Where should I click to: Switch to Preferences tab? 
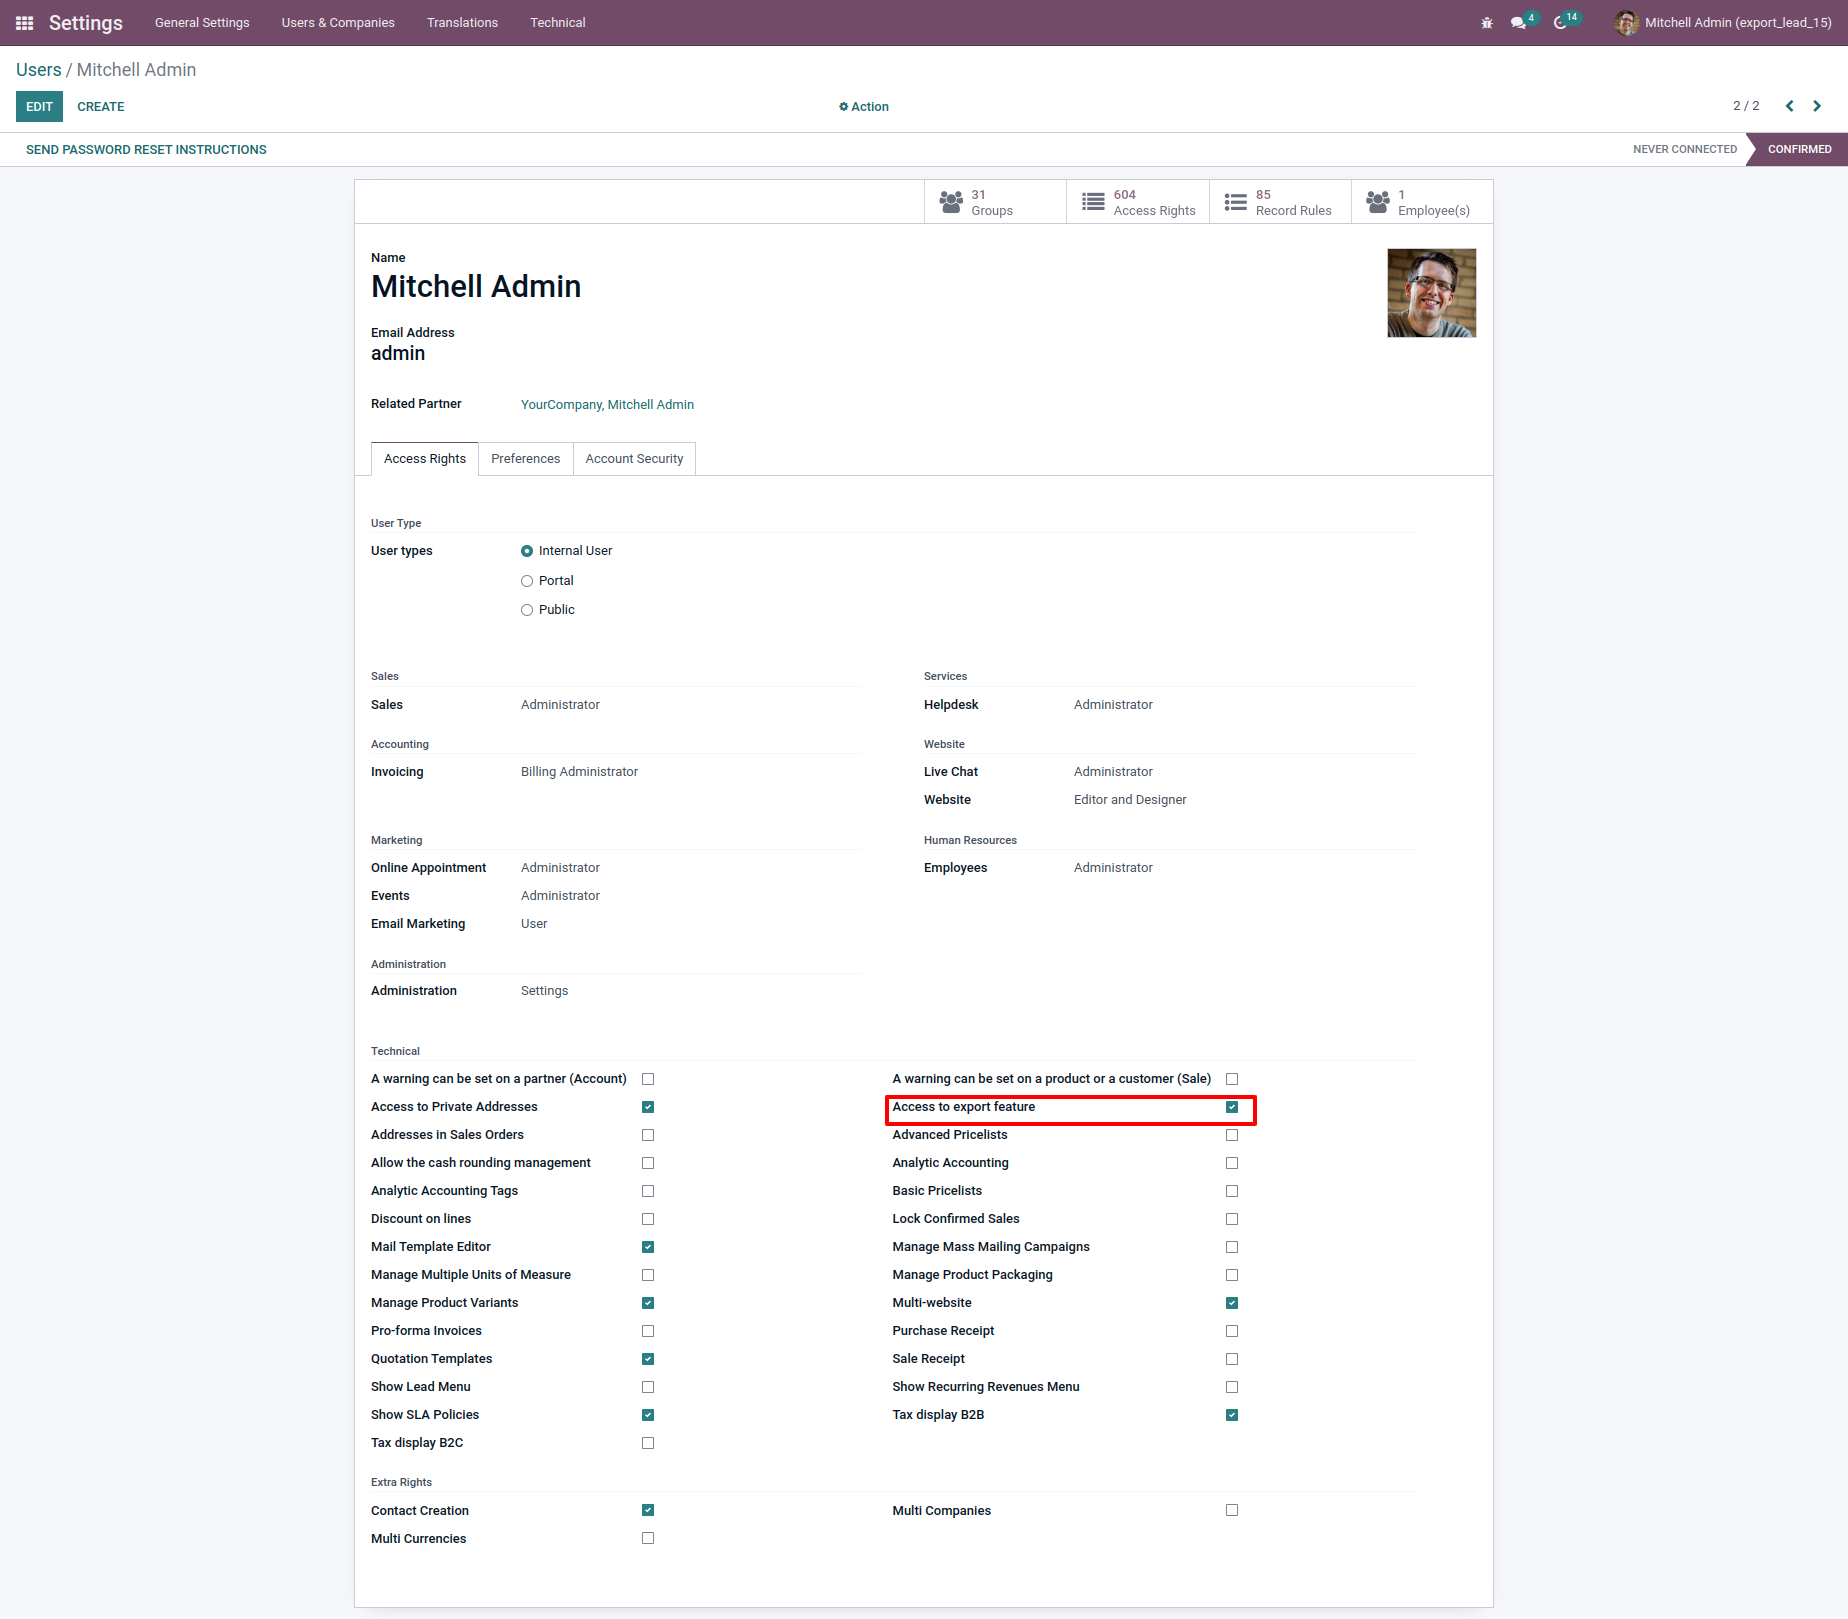point(526,458)
